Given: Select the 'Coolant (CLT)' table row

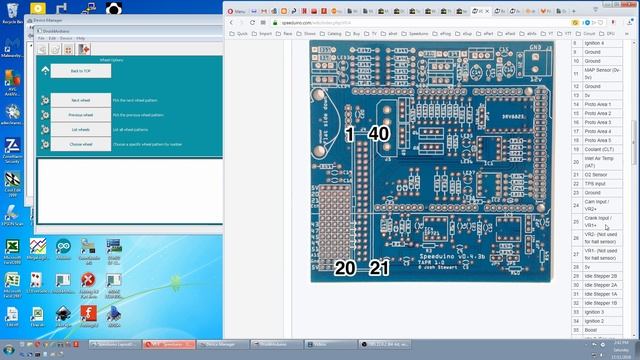Looking at the screenshot, I should 597,149.
